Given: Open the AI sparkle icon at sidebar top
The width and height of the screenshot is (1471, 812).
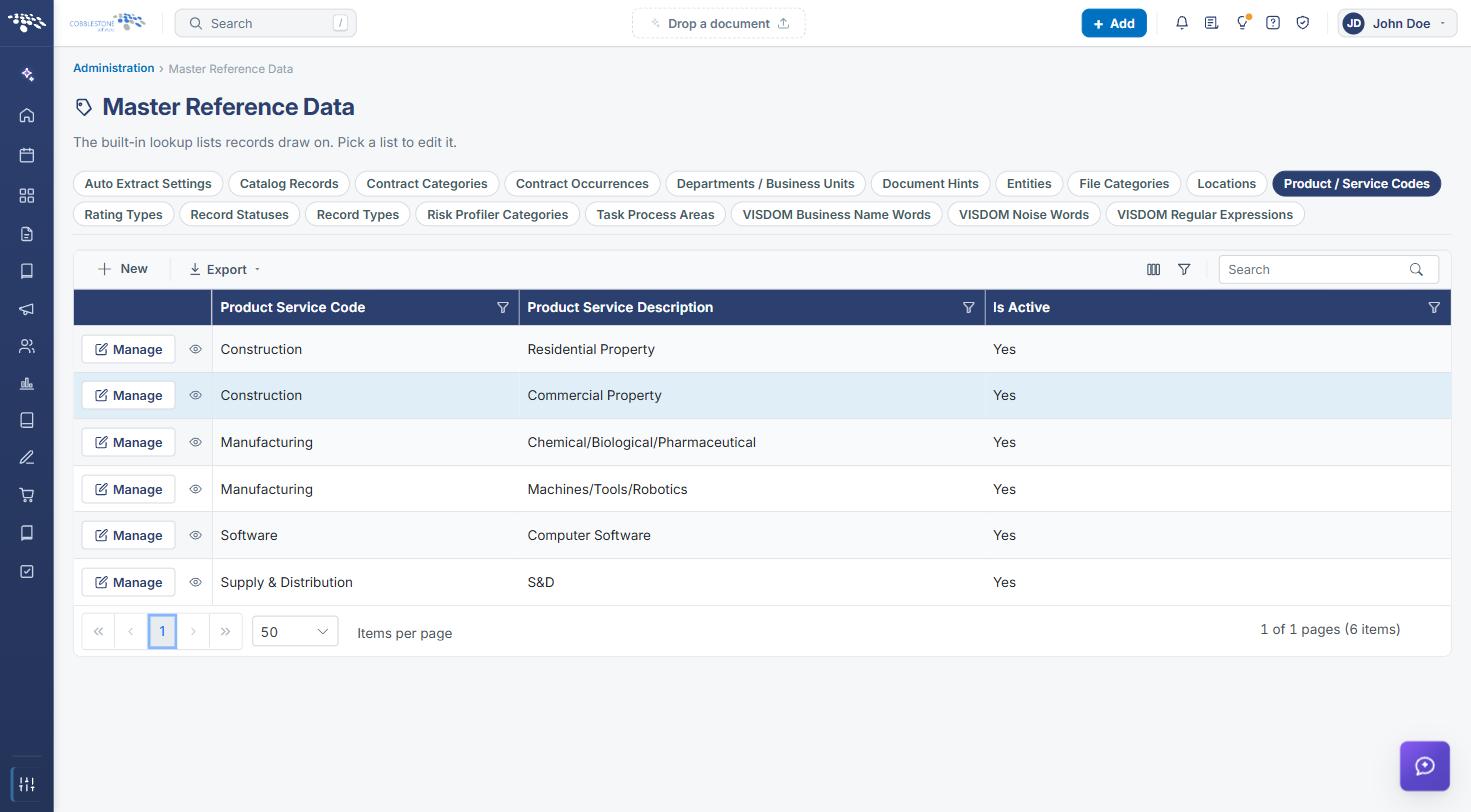Looking at the screenshot, I should (x=27, y=75).
